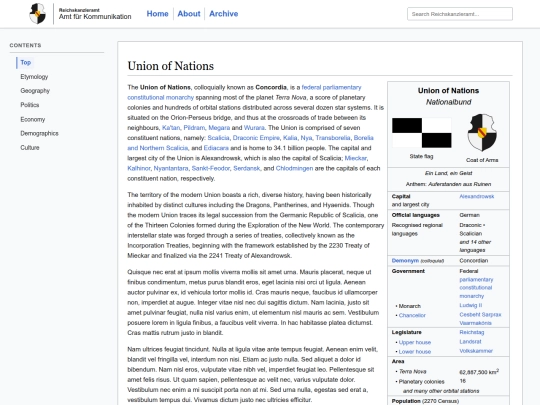Image resolution: width=540 pixels, height=405 pixels.
Task: Open the Serdansk link
Action: pos(247,168)
